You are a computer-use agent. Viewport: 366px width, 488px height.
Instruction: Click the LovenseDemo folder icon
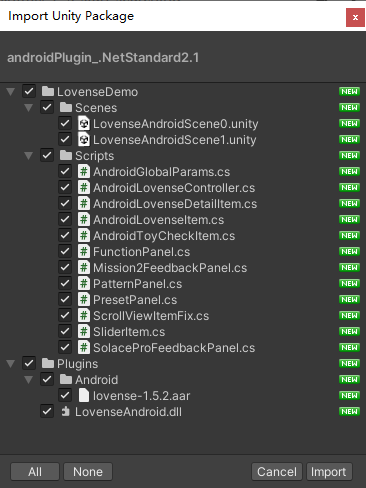[x=48, y=91]
